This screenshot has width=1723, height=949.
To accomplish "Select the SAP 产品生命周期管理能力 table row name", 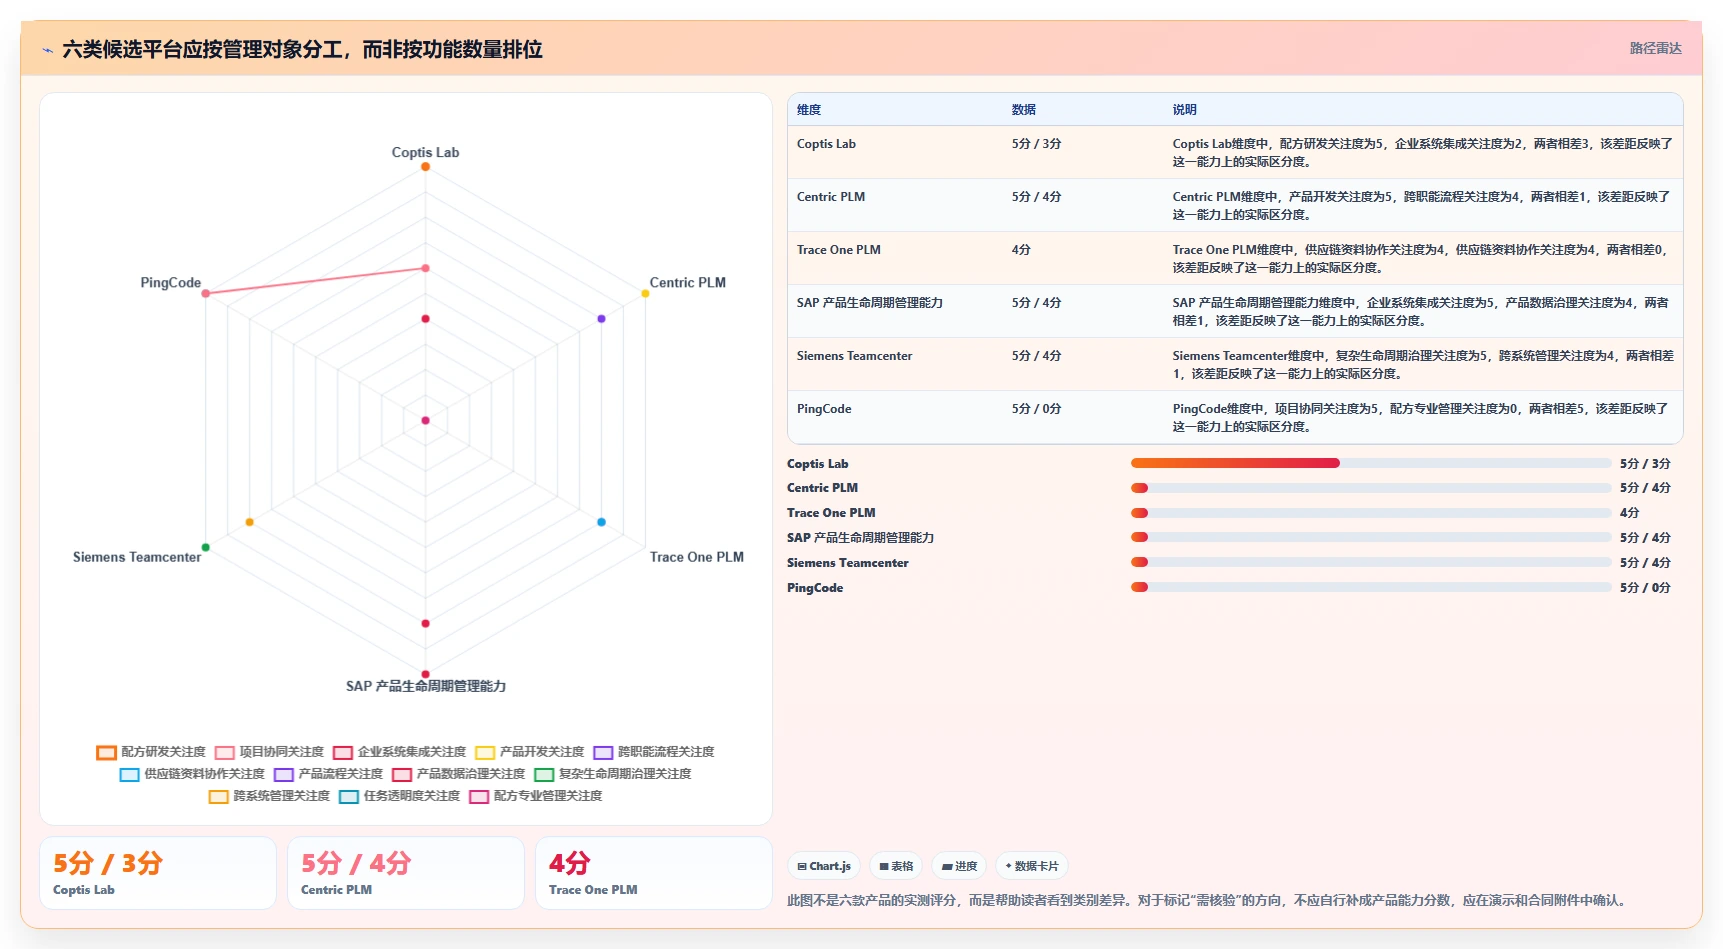I will point(870,303).
